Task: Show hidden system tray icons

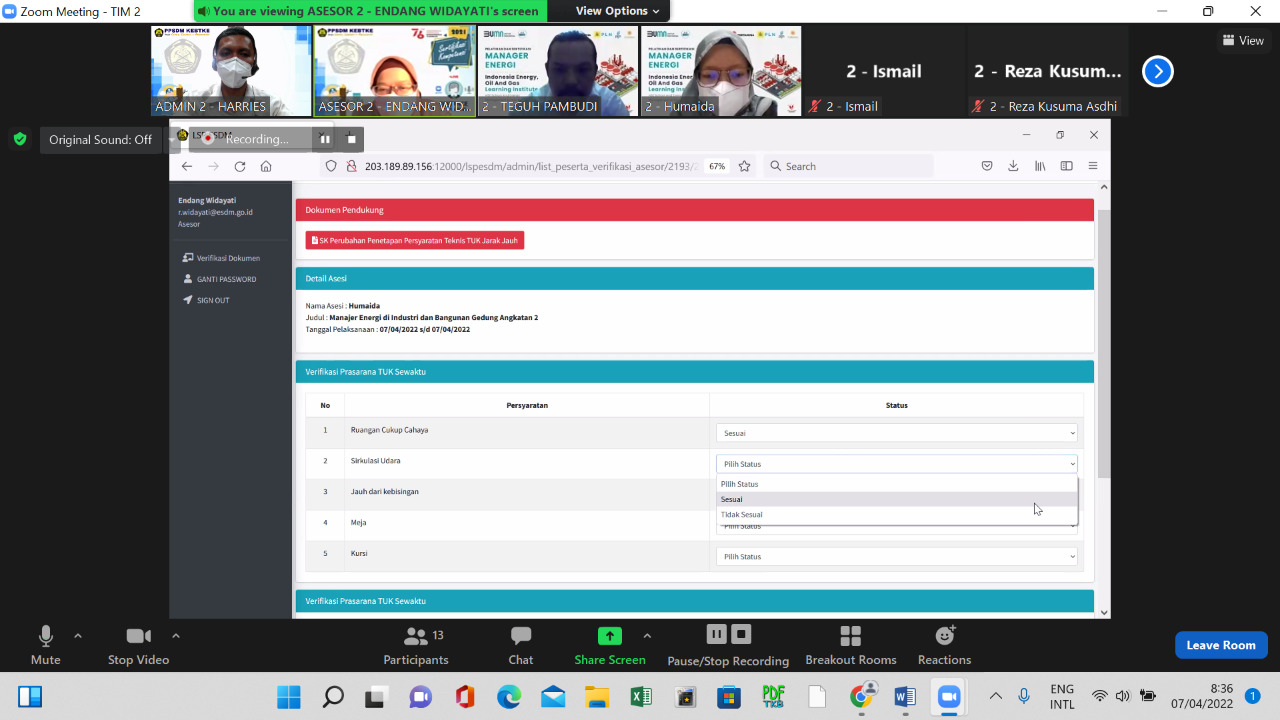Action: coord(995,696)
